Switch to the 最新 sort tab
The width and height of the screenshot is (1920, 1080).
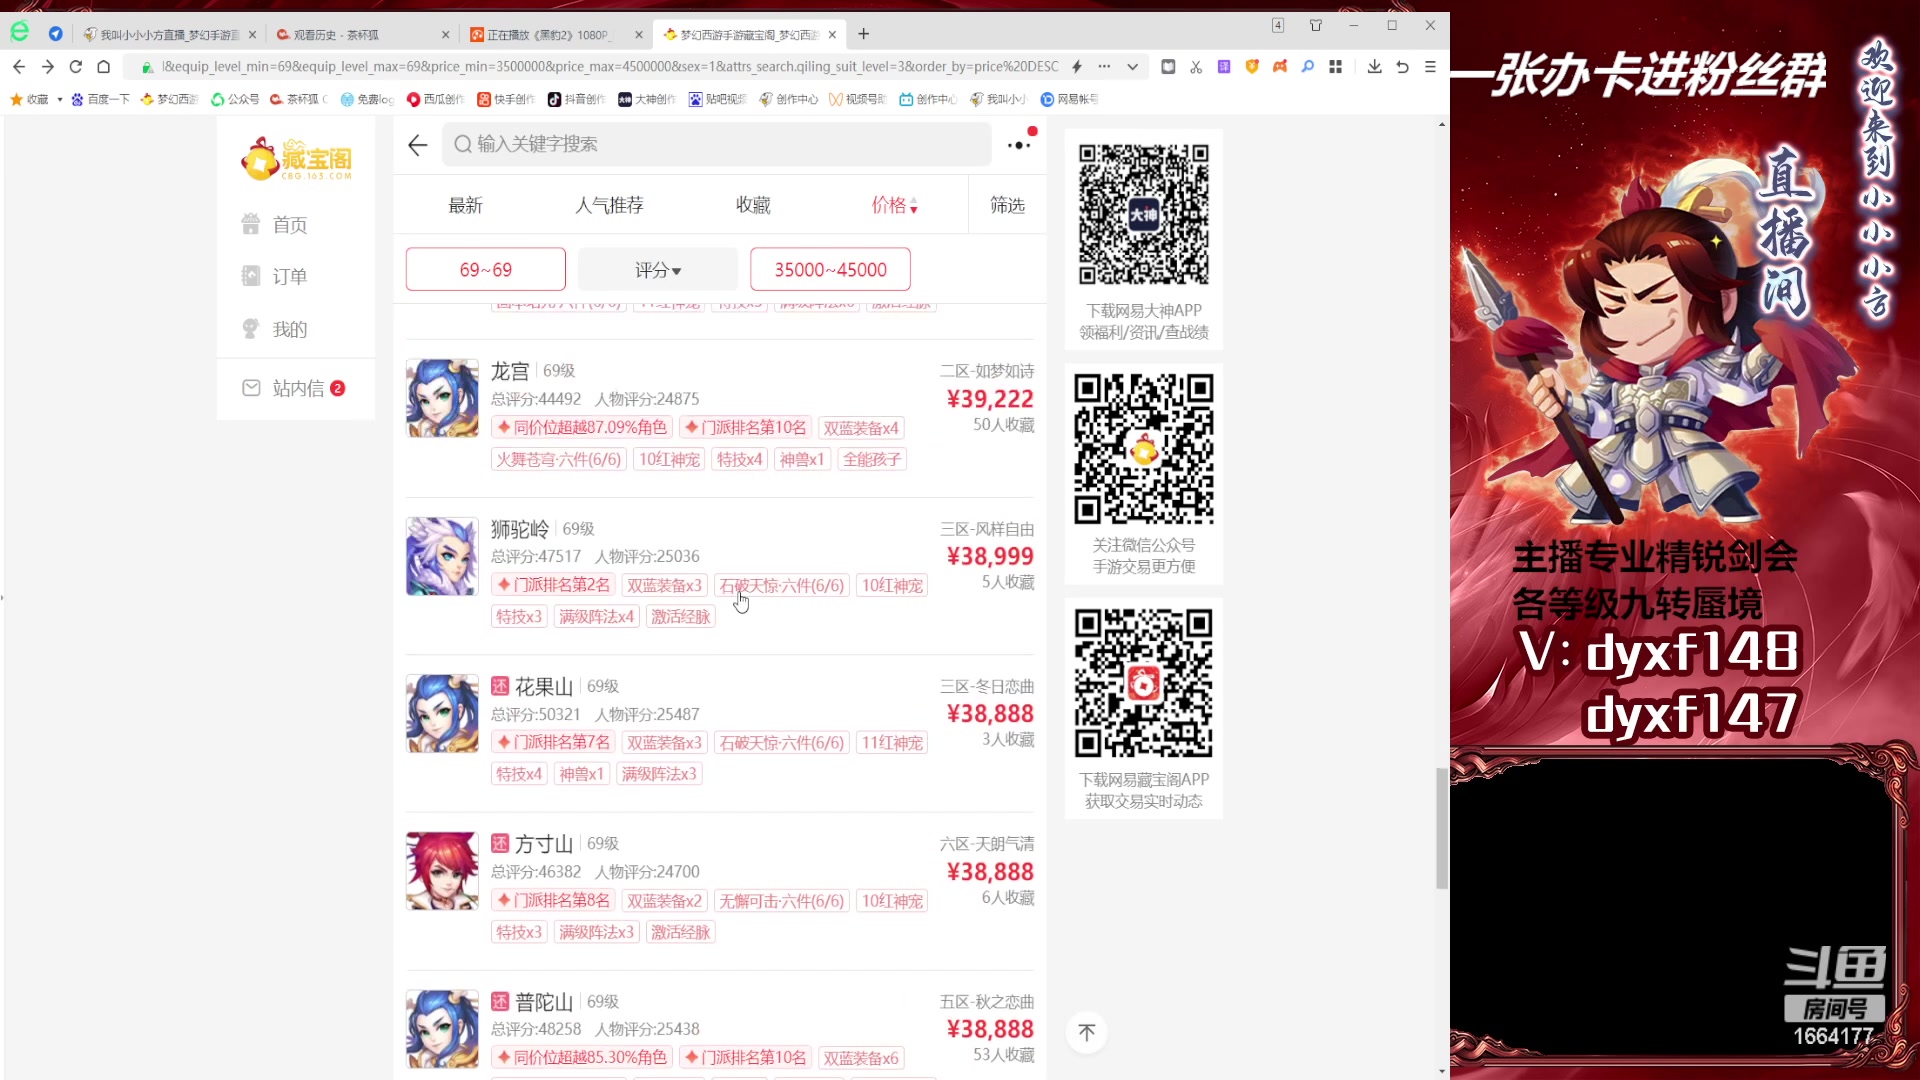point(465,205)
